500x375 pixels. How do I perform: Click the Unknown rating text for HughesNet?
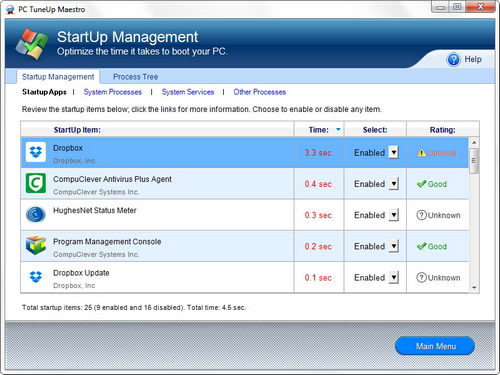pos(444,215)
